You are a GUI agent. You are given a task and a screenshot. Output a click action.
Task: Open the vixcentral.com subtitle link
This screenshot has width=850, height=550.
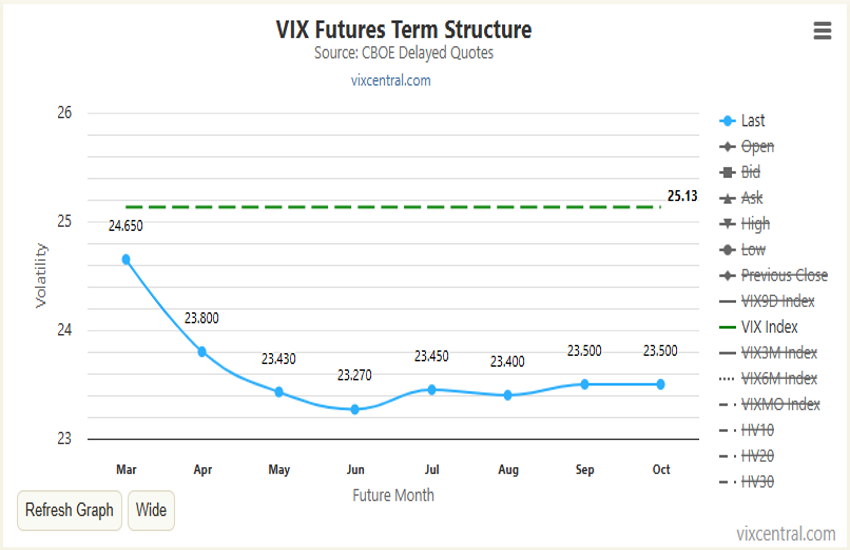point(391,81)
